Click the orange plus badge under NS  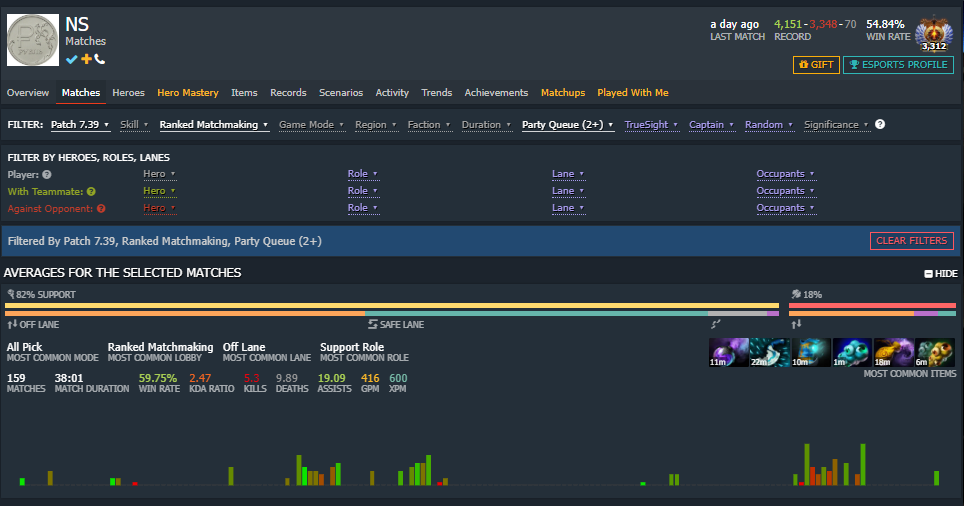coord(86,58)
